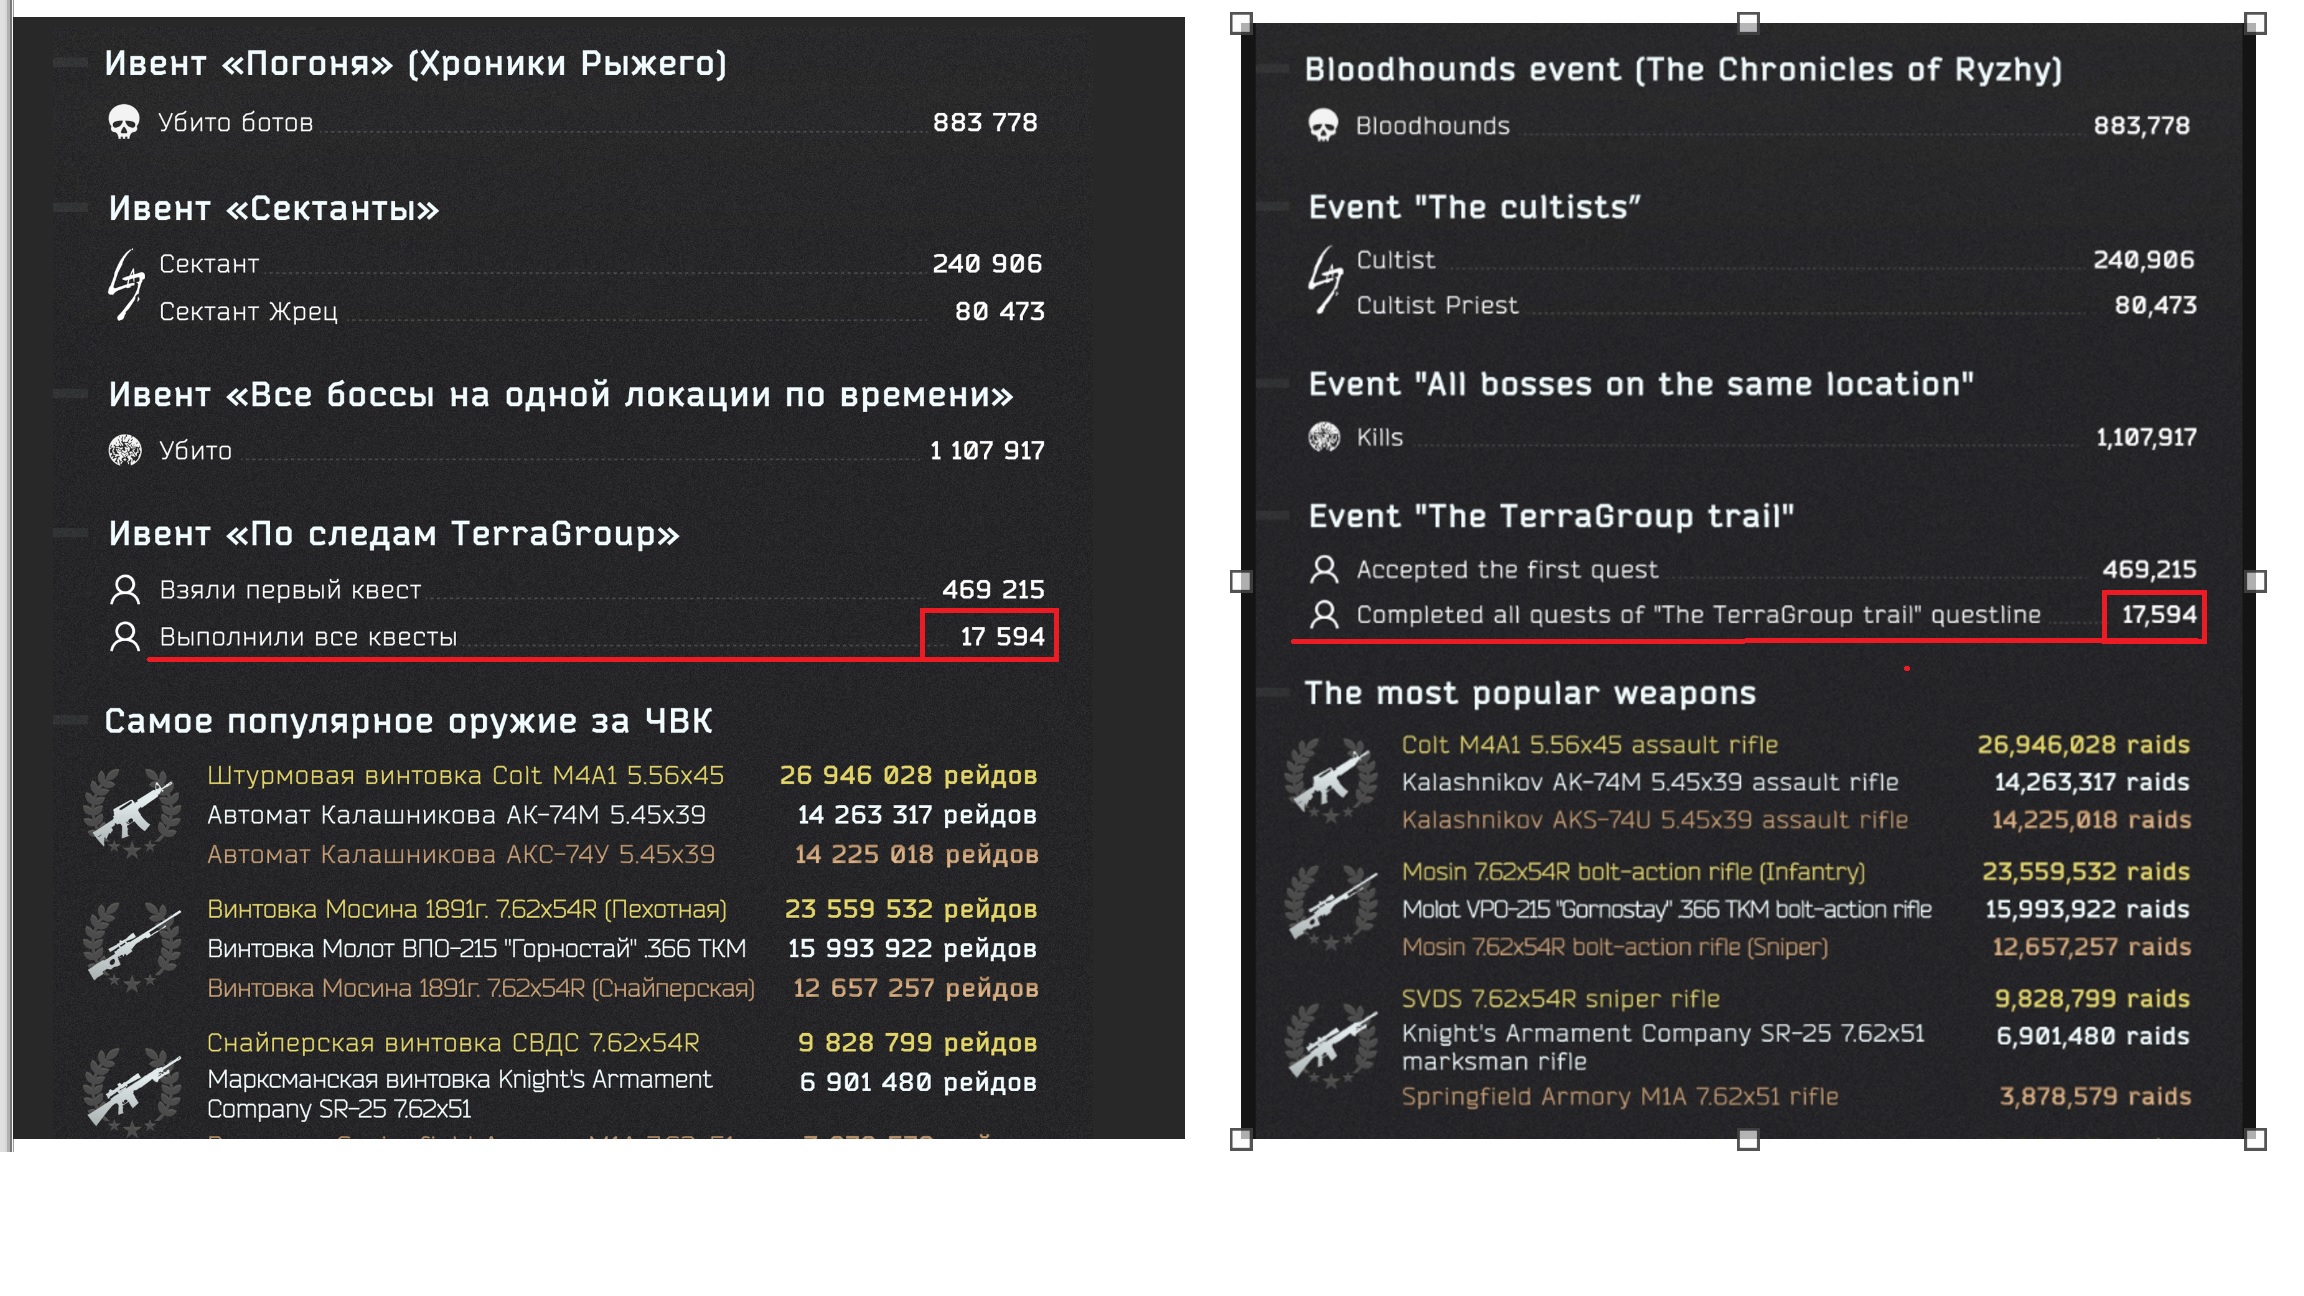The height and width of the screenshot is (1296, 2304).
Task: Select the round icon next to Kills
Action: (x=1324, y=437)
